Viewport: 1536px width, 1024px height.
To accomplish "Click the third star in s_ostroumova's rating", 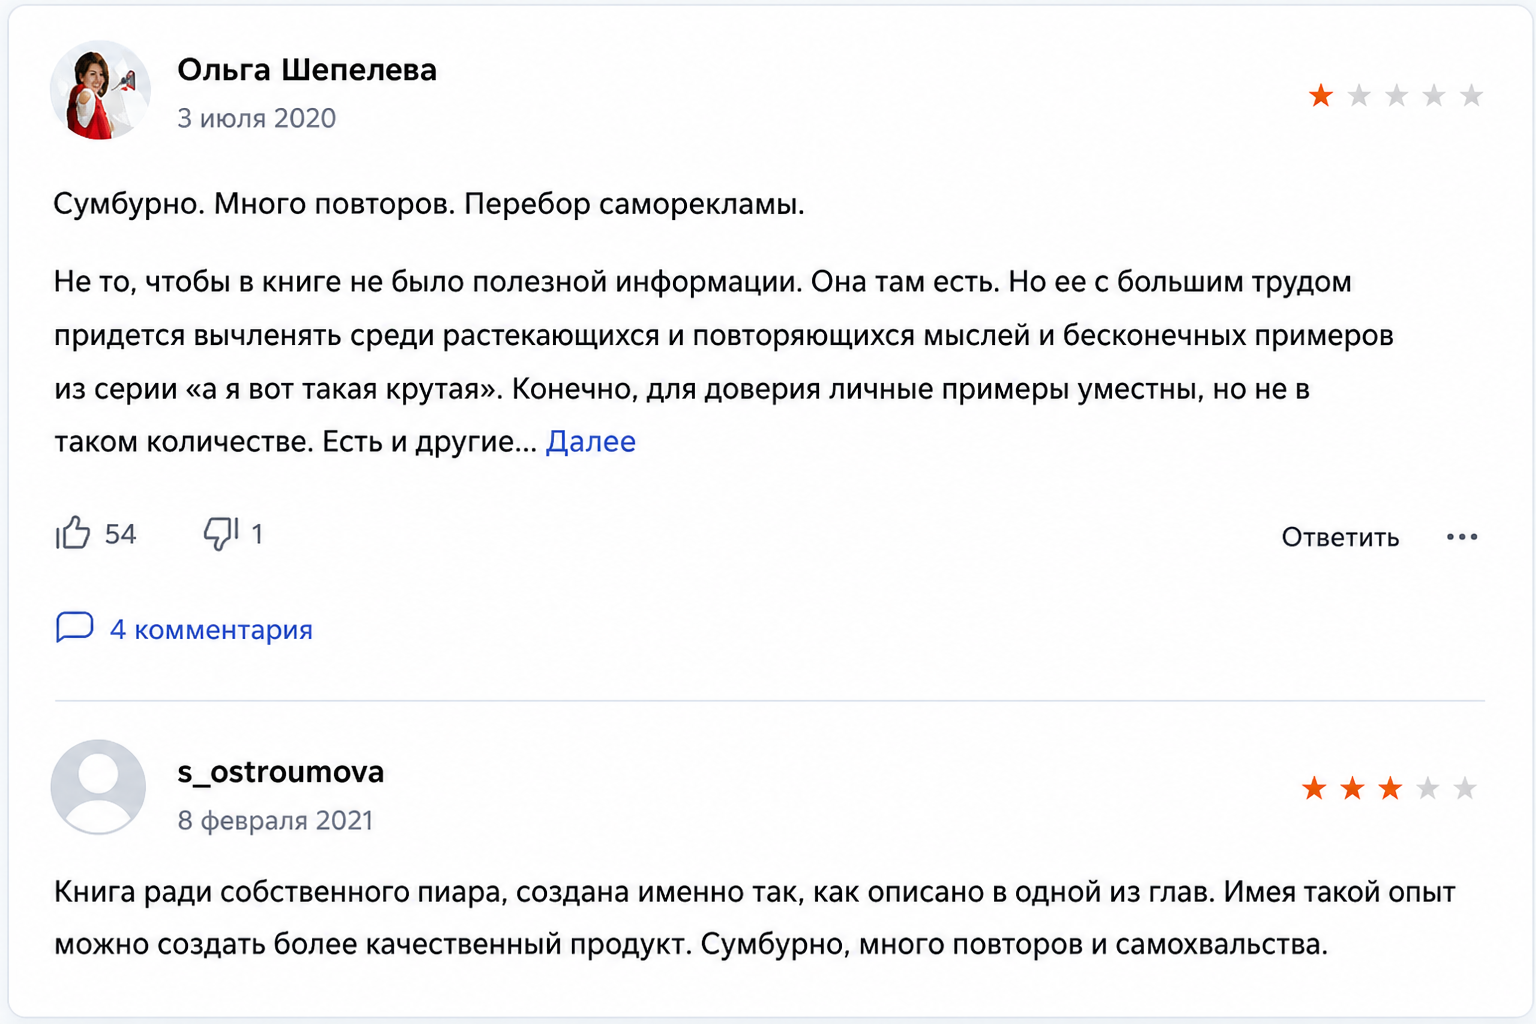I will 1390,788.
